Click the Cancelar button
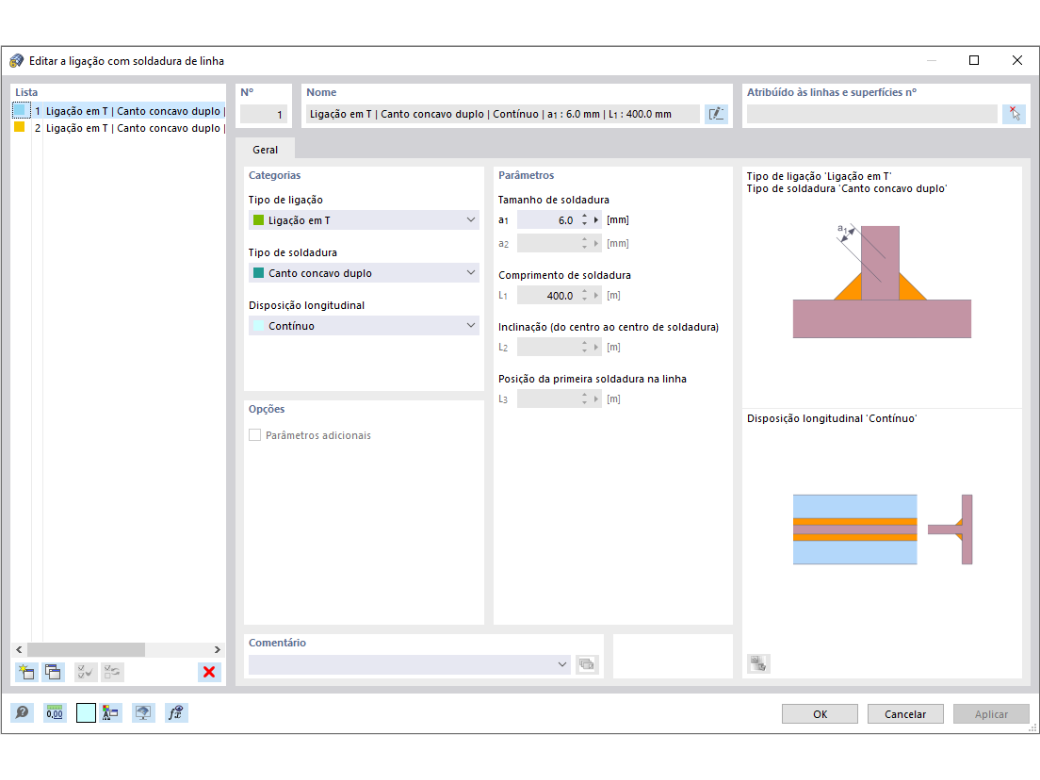This screenshot has height=780, width=1040. point(905,714)
